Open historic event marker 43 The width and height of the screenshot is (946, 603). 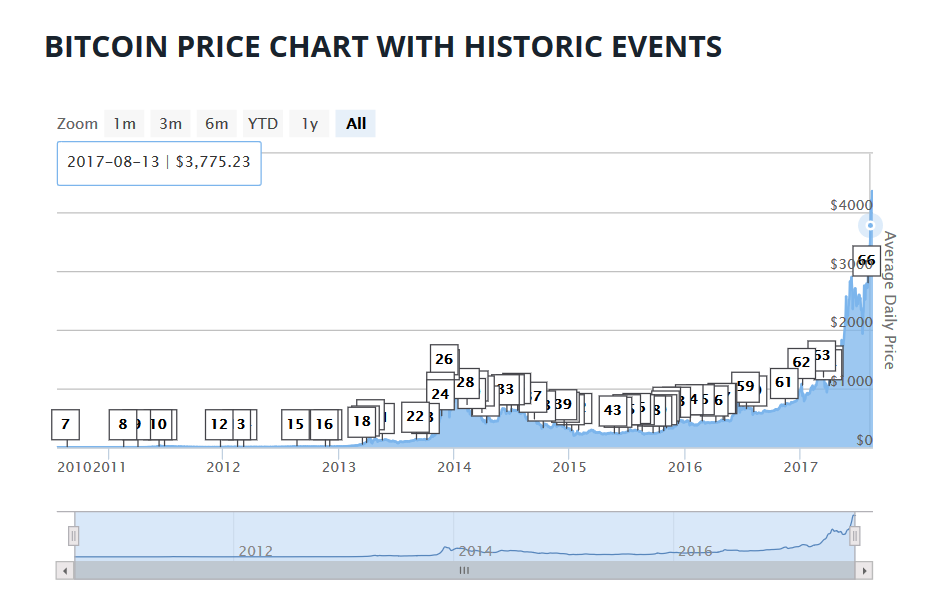[613, 410]
